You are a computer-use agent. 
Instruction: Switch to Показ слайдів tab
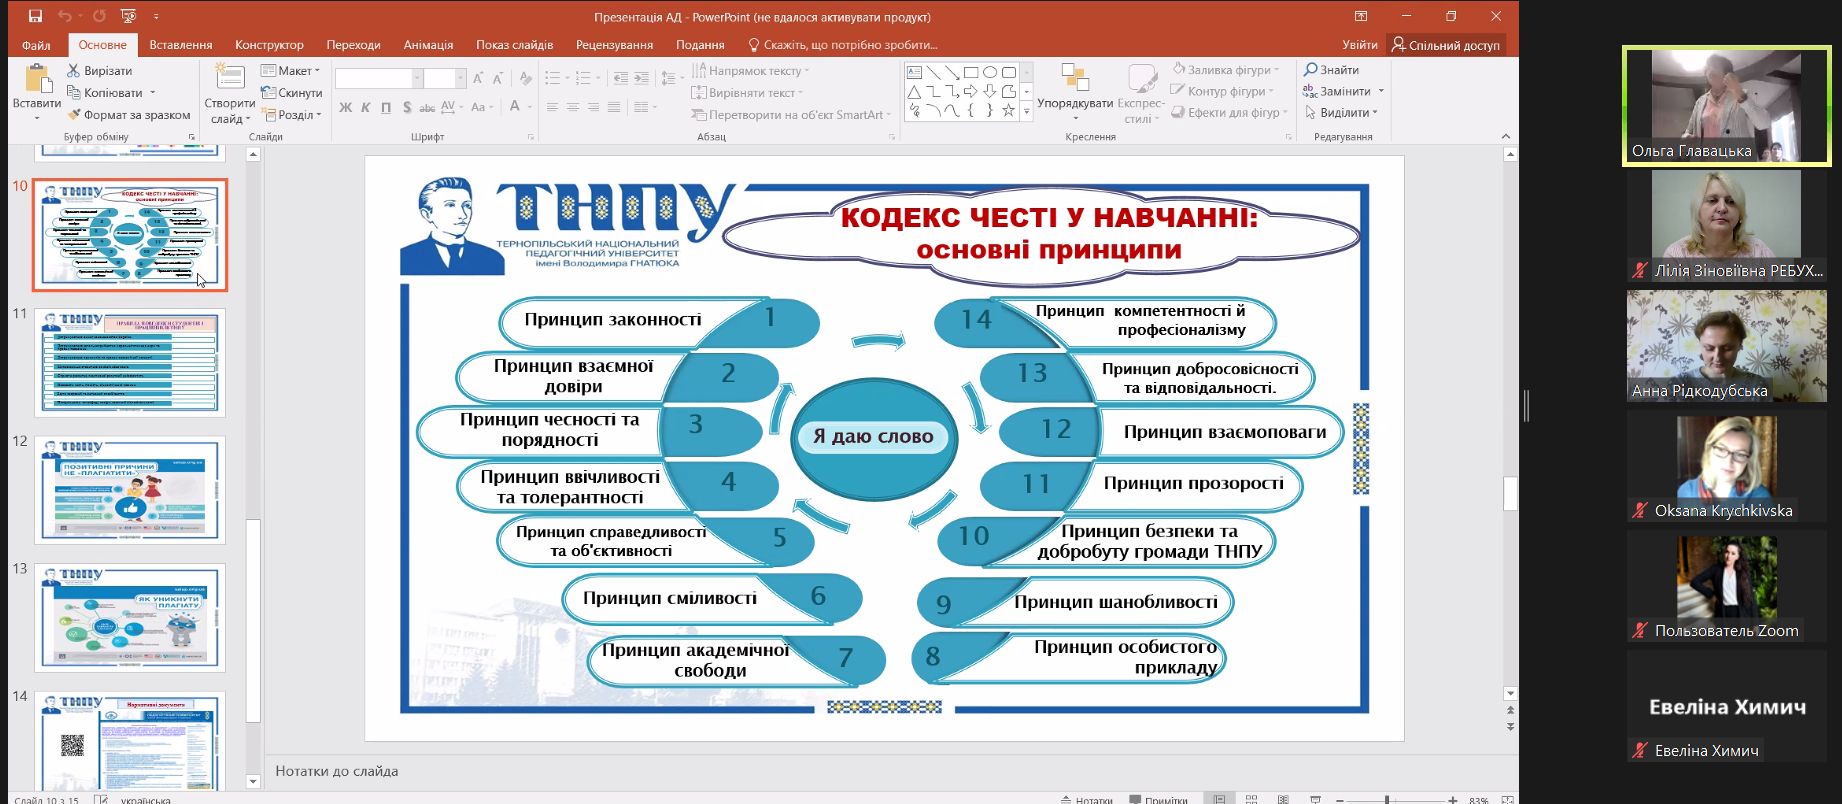[514, 45]
